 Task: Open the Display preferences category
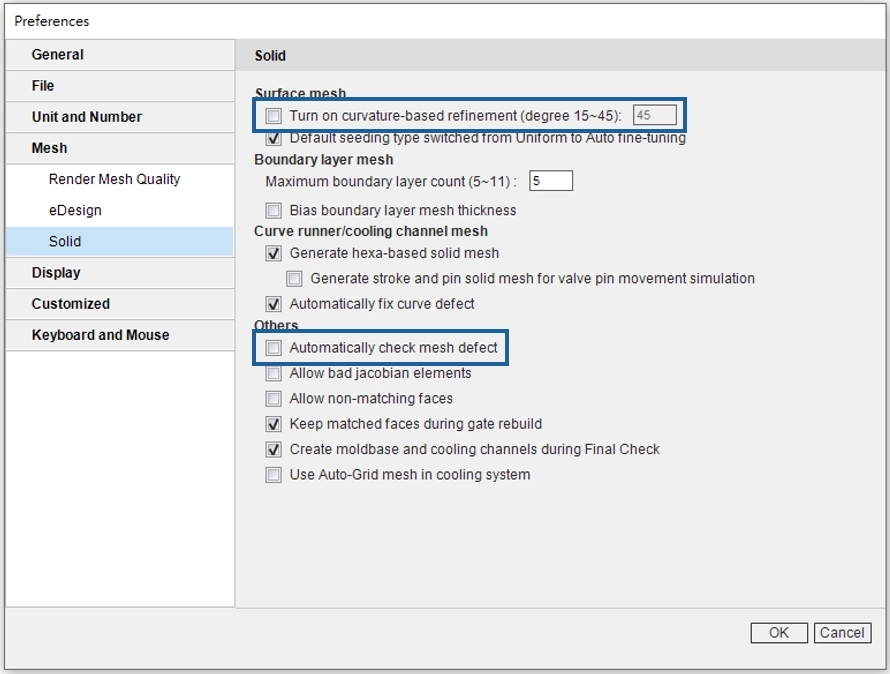56,272
